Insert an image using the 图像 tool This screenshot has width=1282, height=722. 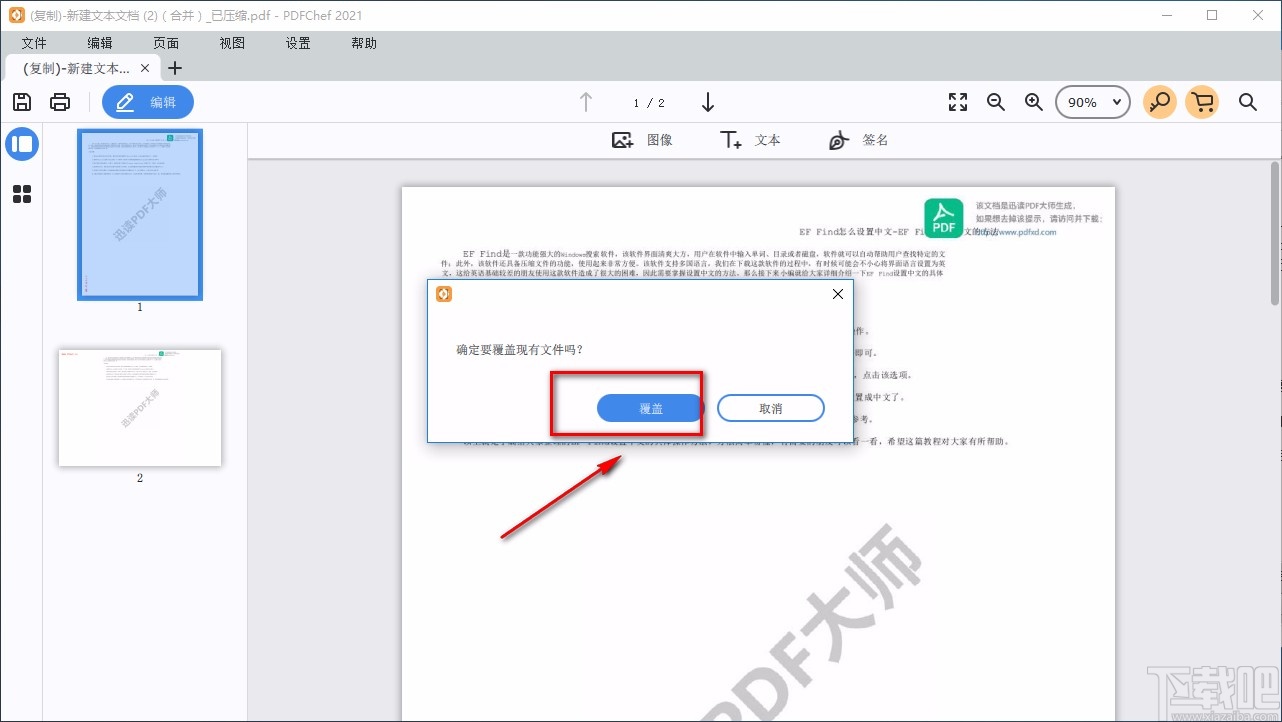[642, 140]
